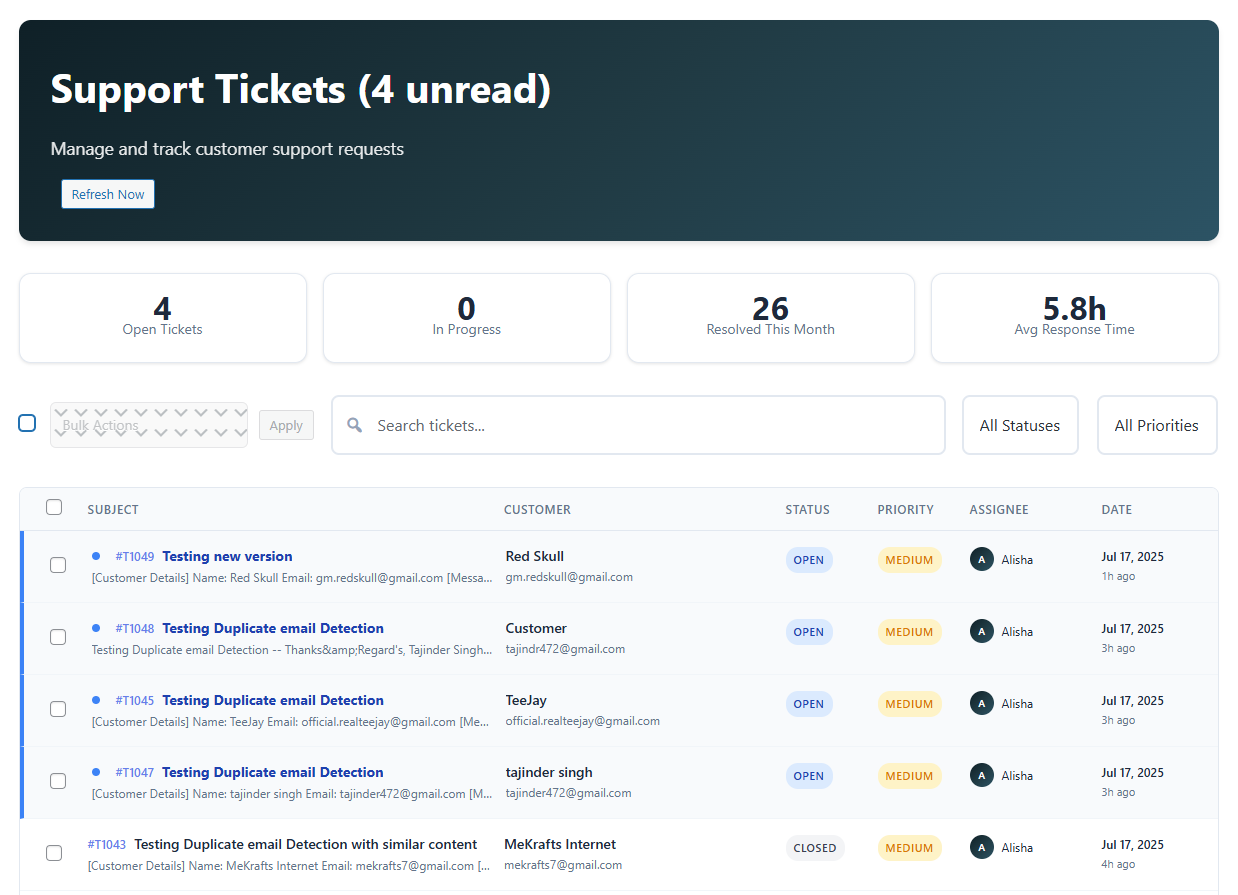The image size is (1238, 895).
Task: Click customer name Red Skull
Action: click(535, 556)
